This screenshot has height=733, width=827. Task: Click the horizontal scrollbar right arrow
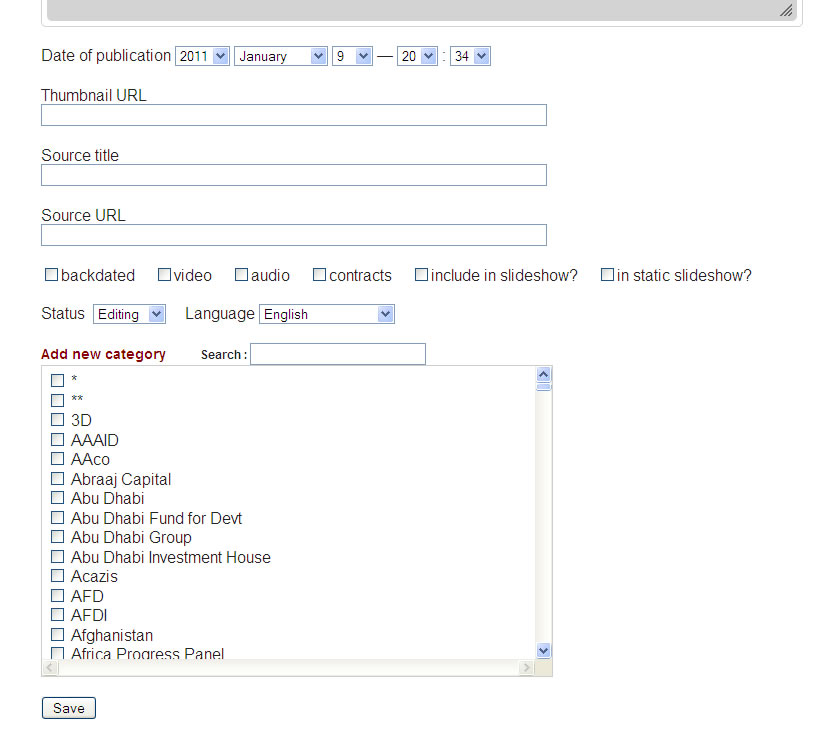coord(526,668)
